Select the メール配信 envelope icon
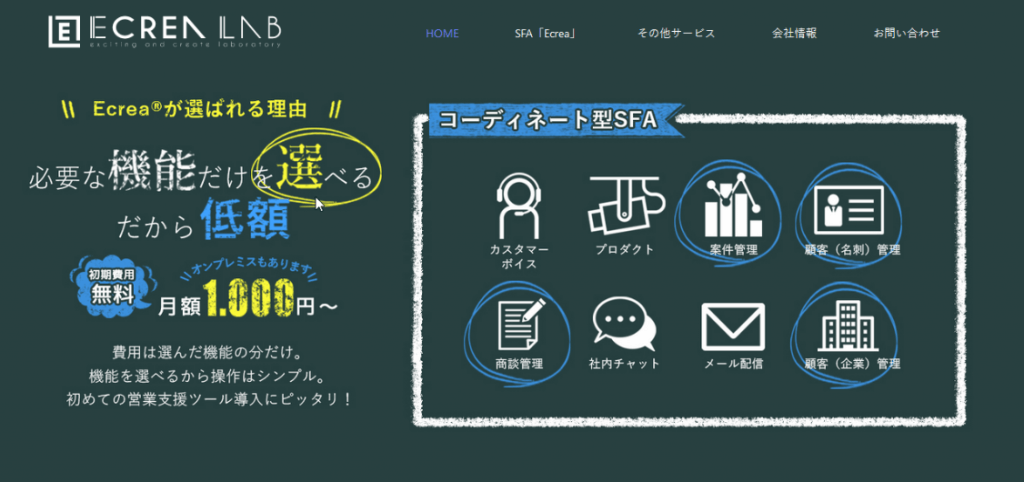This screenshot has height=482, width=1024. [733, 325]
